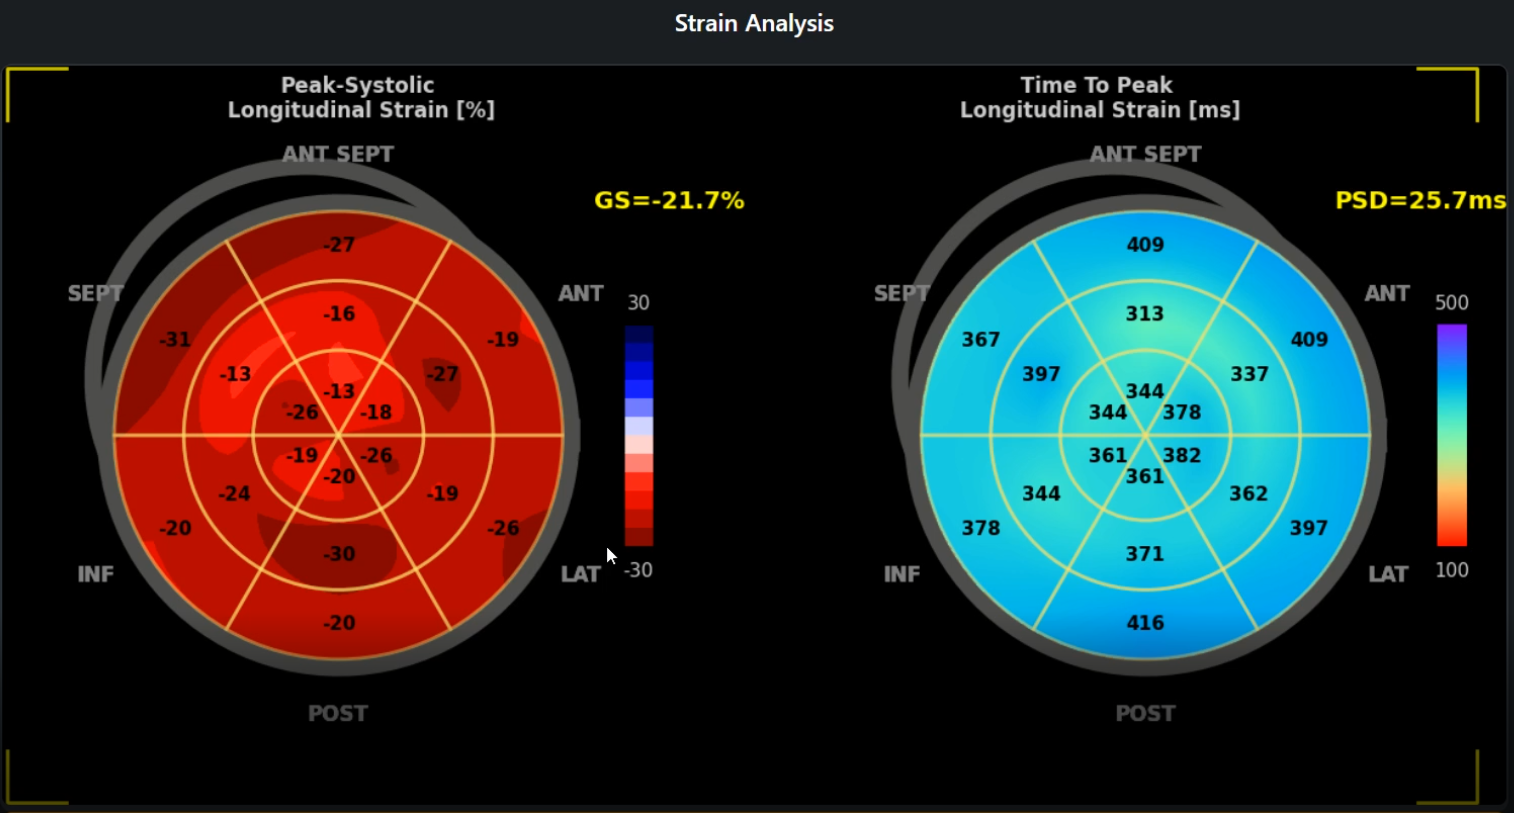Click the Time To Peak Longitudinal Strain heading
Screen dimensions: 1514x813
1099,98
